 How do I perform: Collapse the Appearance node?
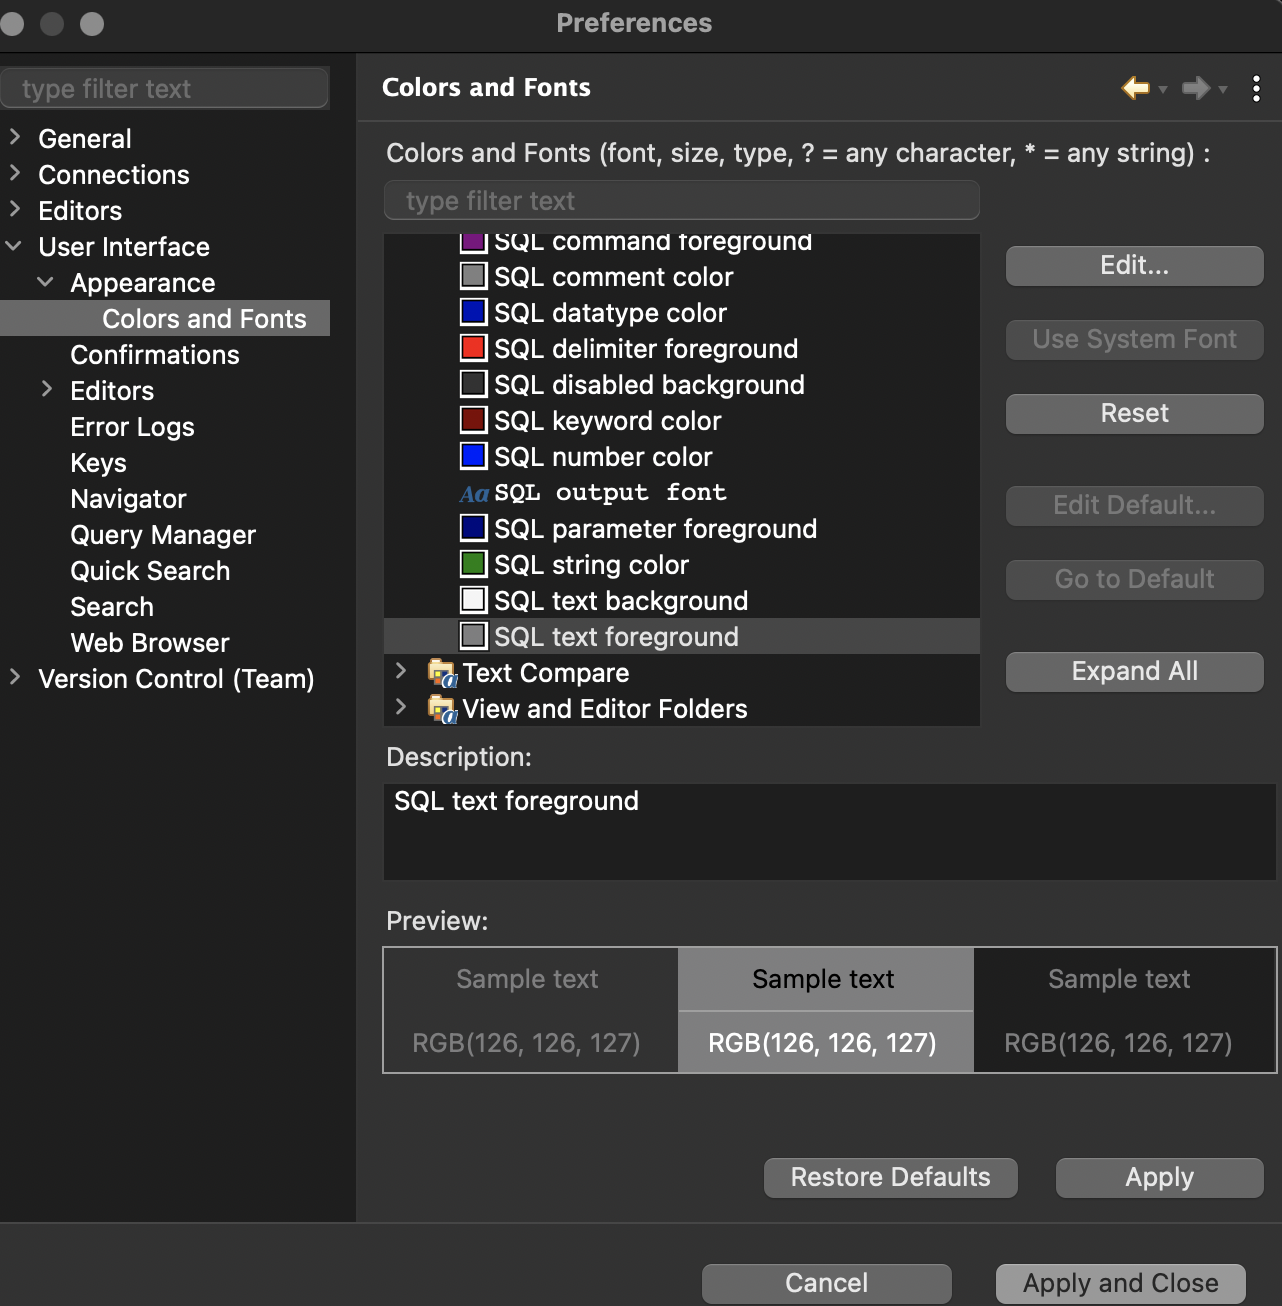pos(45,282)
